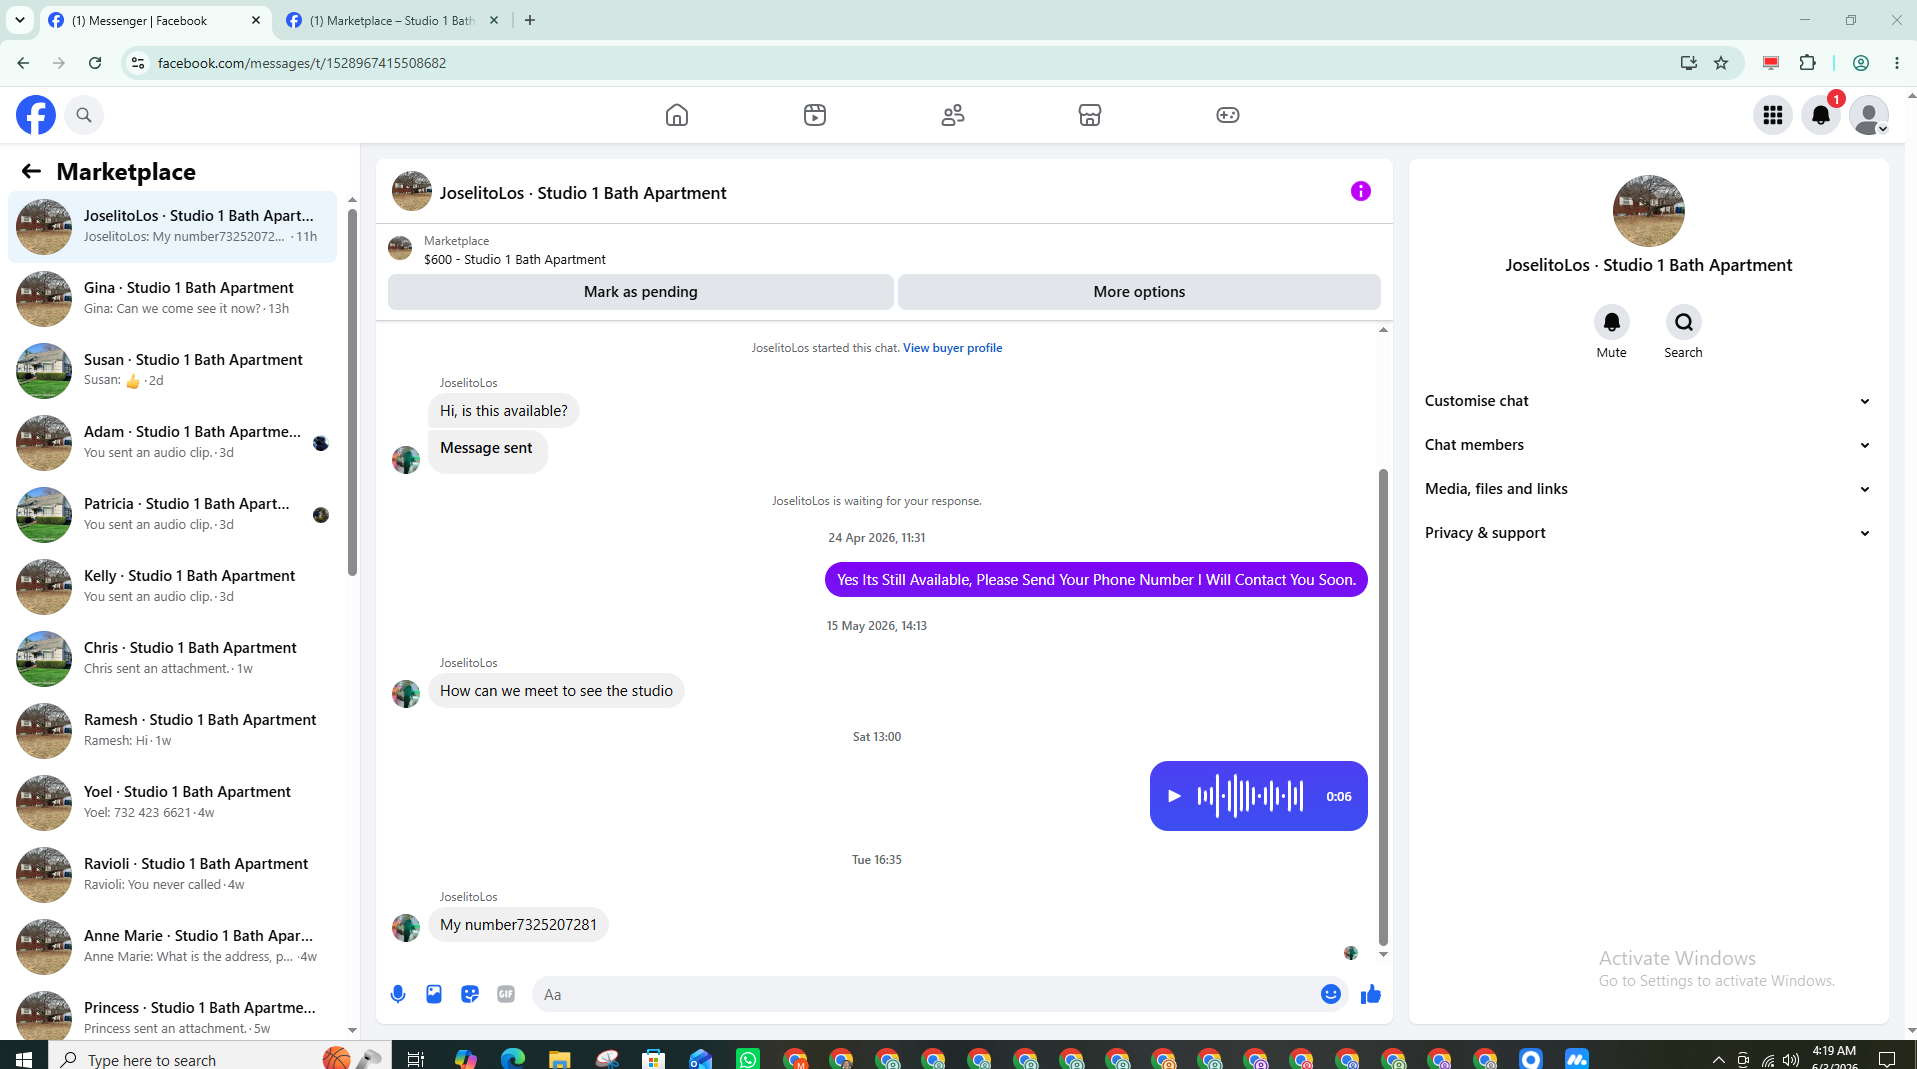Open the emoji picker
The image size is (1917, 1069).
click(x=1331, y=994)
